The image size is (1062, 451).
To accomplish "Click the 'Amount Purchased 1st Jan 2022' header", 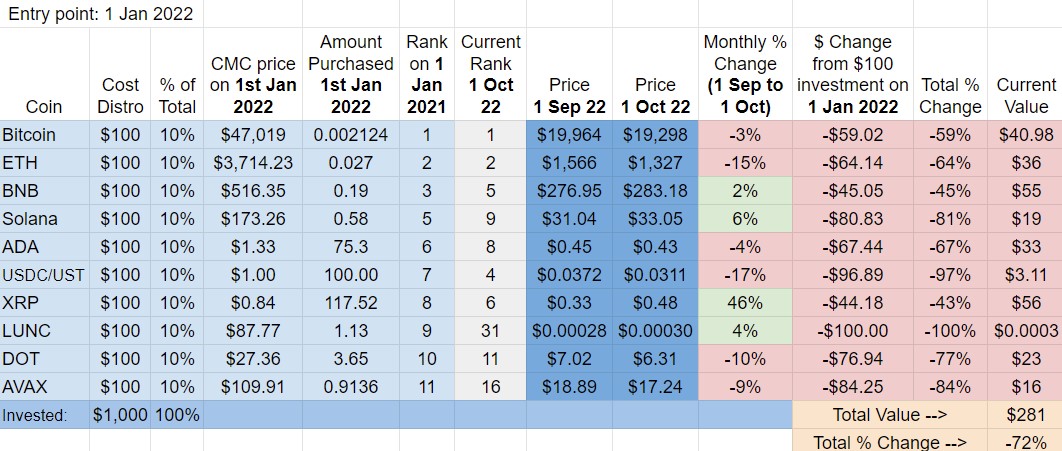I will [x=351, y=74].
